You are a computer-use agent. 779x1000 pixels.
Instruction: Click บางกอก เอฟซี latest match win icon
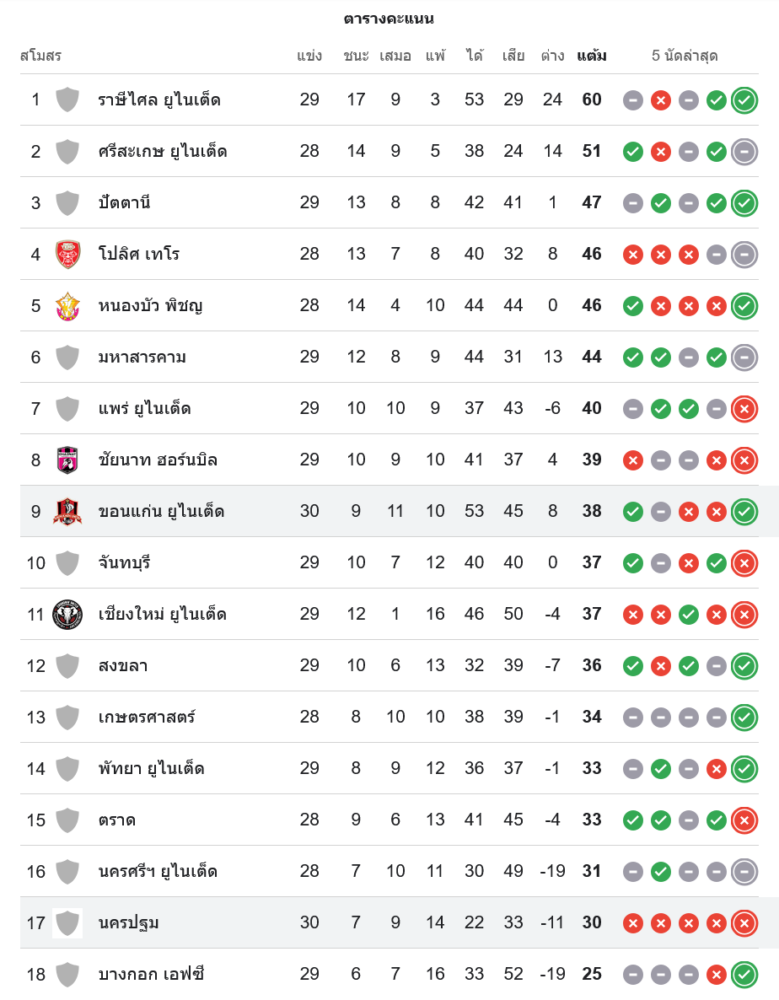[744, 974]
